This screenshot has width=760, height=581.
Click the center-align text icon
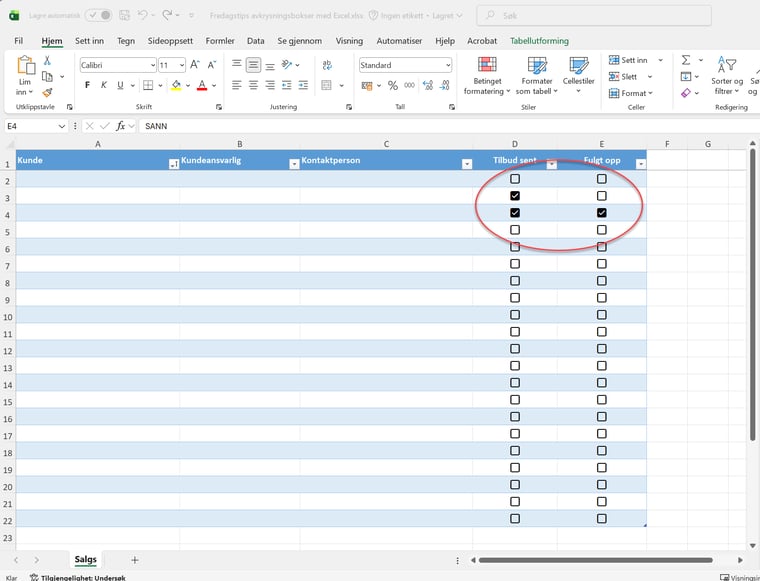point(253,85)
